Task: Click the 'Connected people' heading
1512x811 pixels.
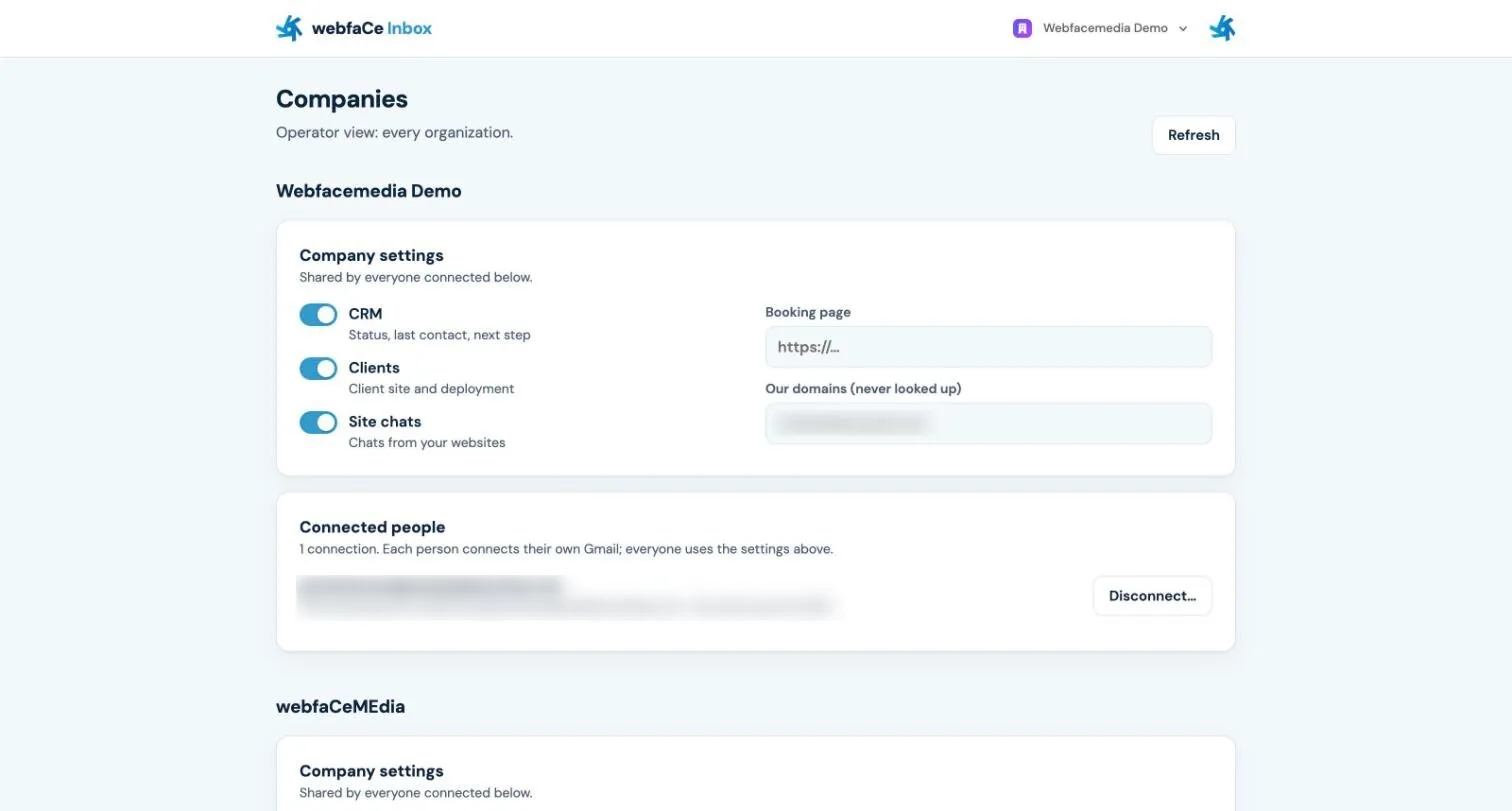Action: (x=372, y=527)
